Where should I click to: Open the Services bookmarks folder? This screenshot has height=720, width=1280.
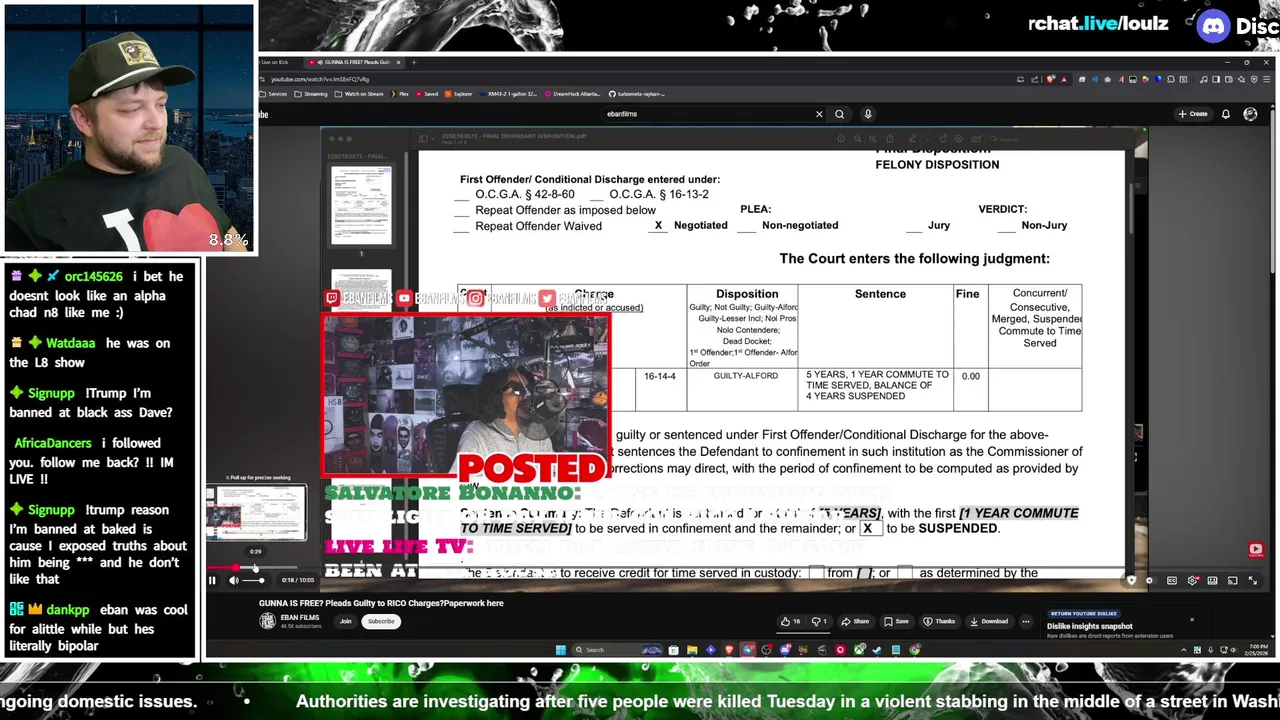(x=273, y=94)
